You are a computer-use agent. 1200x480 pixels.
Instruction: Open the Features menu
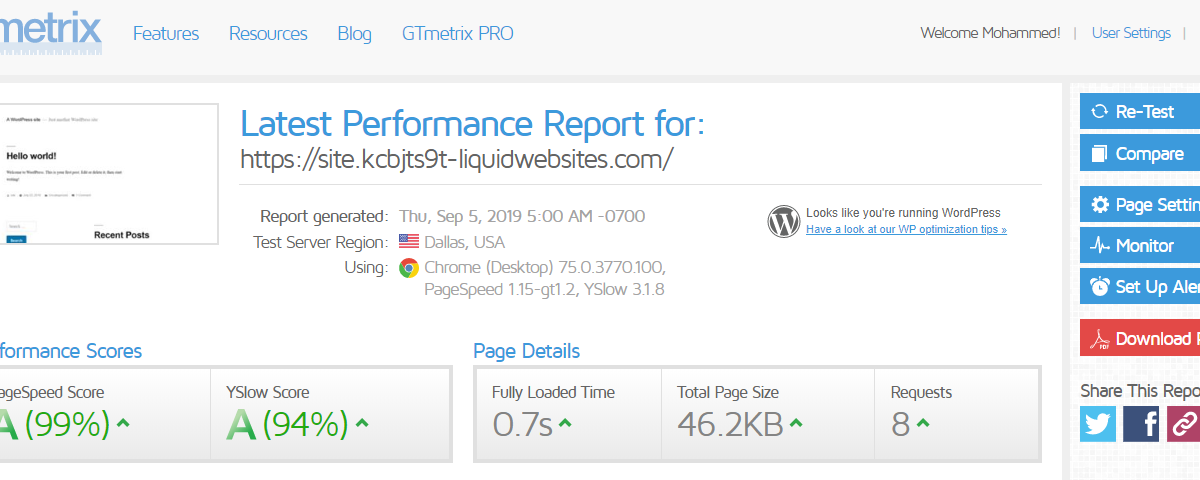coord(166,33)
